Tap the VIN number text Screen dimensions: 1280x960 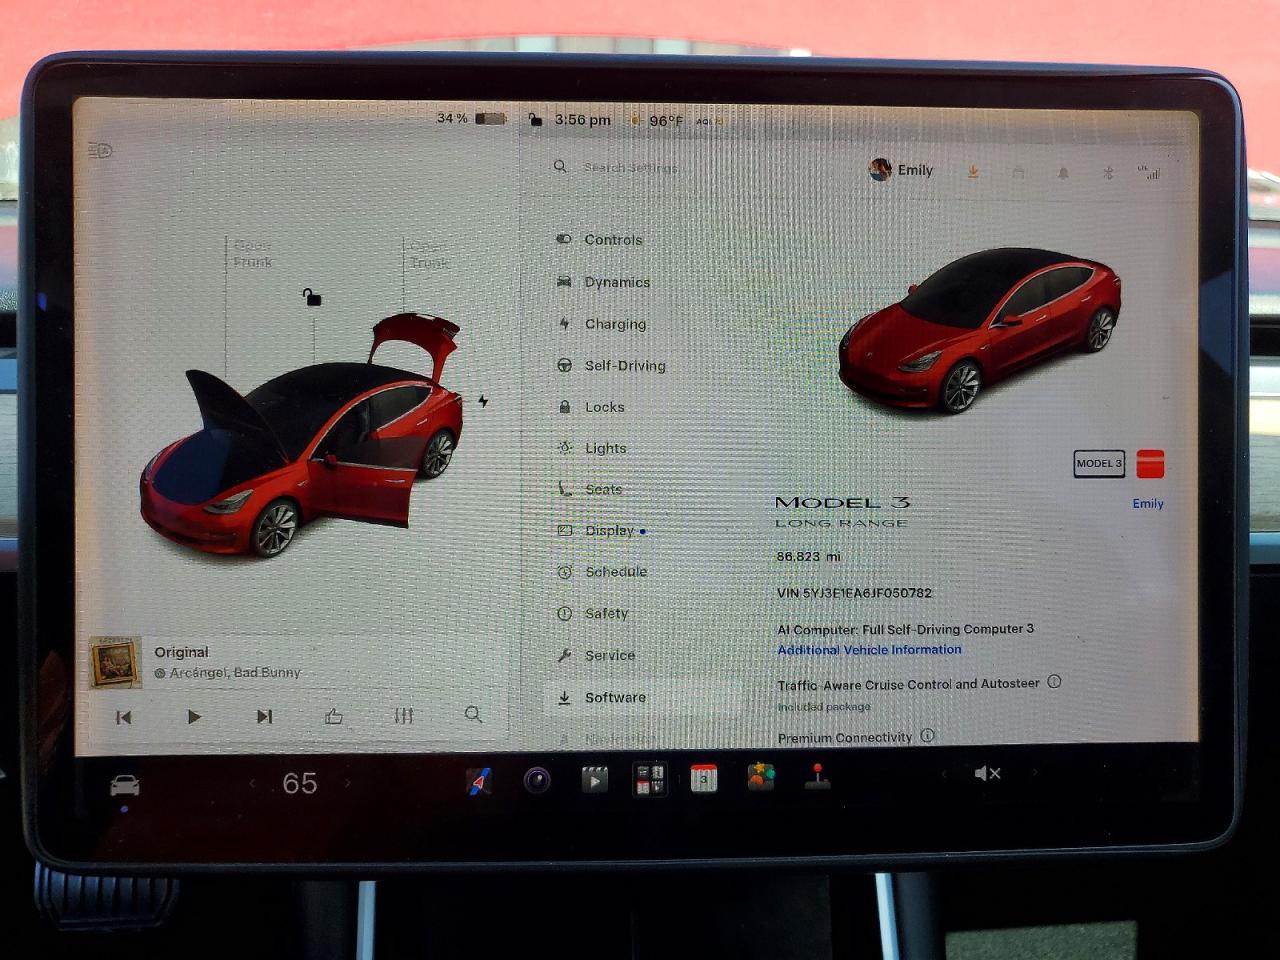tap(854, 593)
